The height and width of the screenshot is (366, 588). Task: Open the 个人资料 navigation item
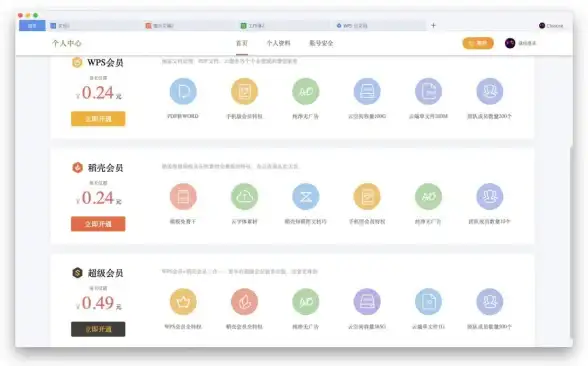pyautogui.click(x=278, y=43)
